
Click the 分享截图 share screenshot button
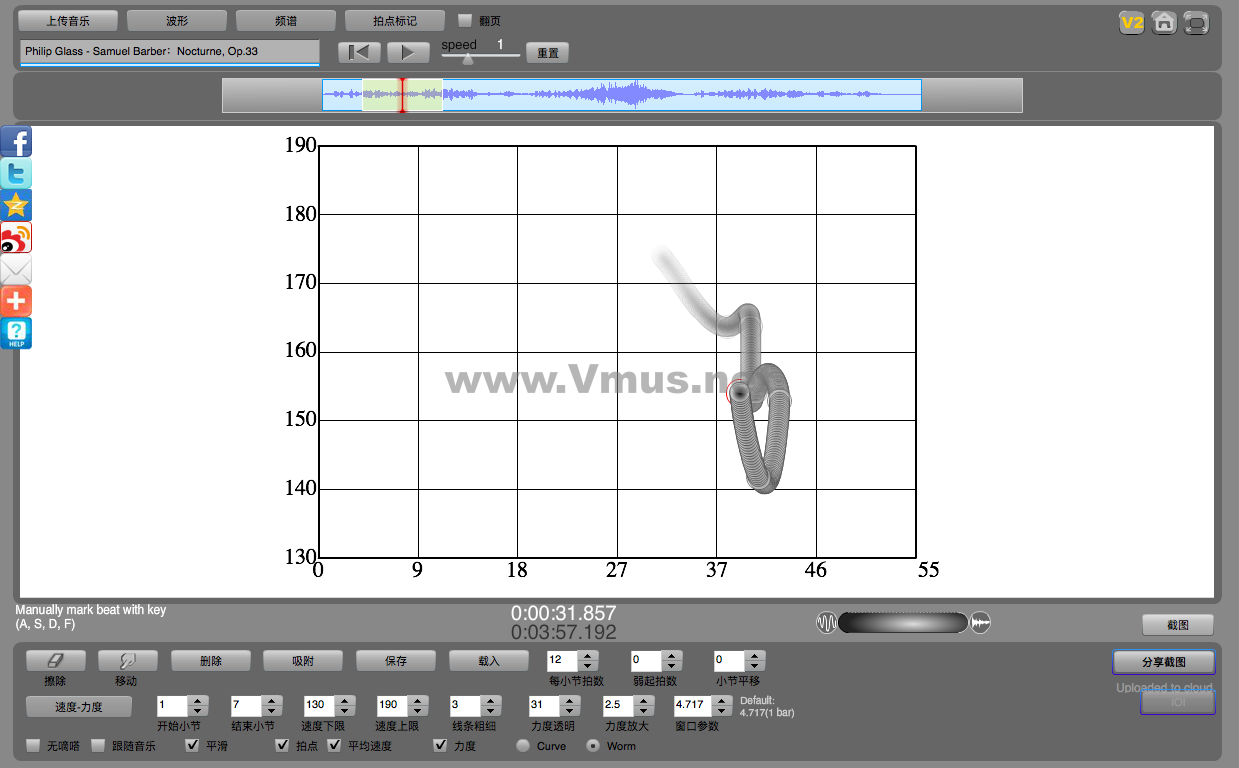click(1163, 662)
